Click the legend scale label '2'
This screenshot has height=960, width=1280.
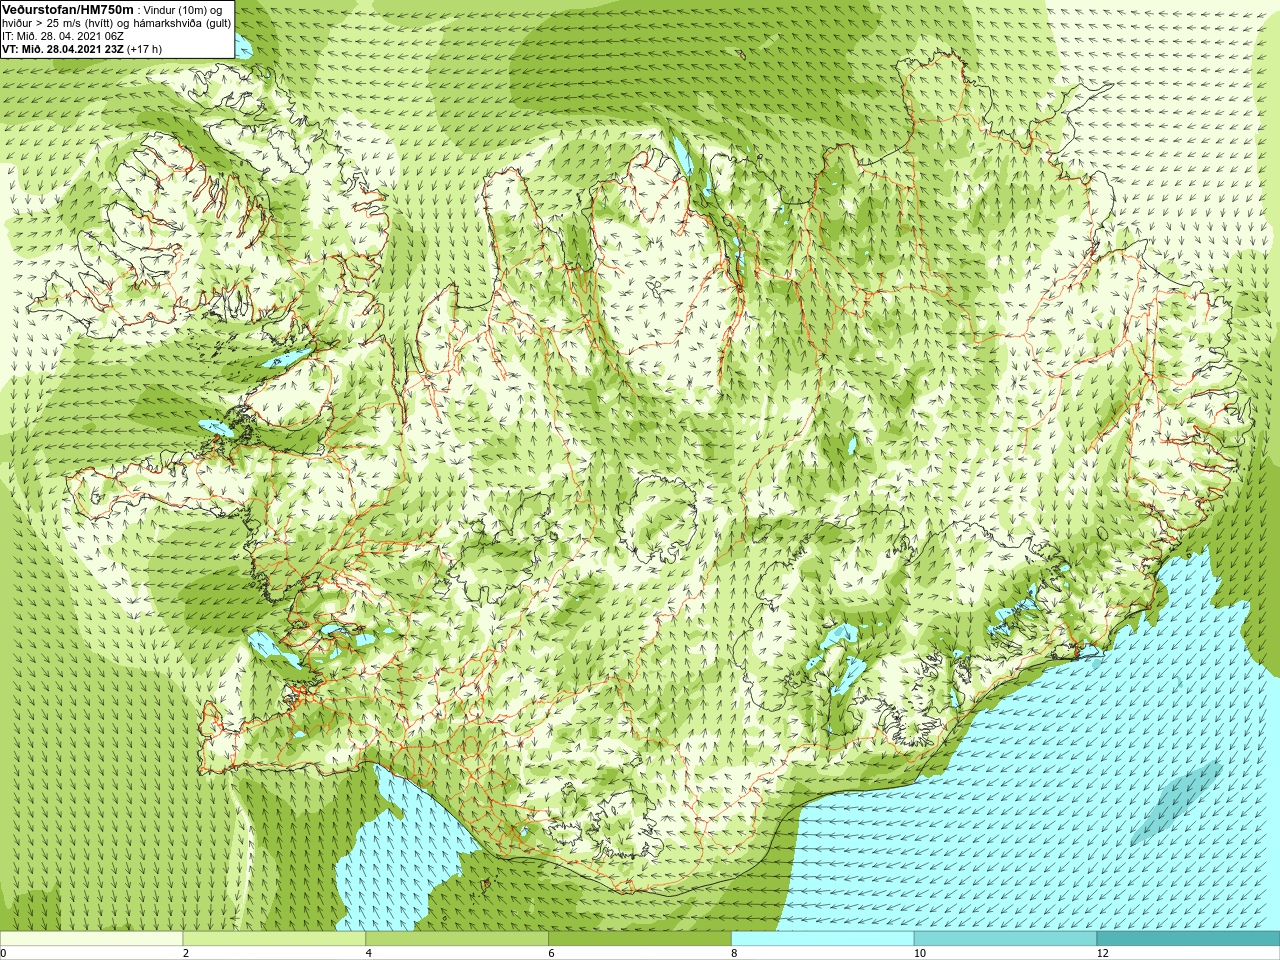186,953
